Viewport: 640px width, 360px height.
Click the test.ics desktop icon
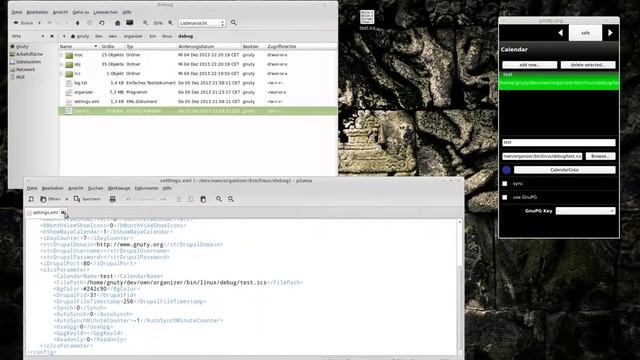pos(367,20)
